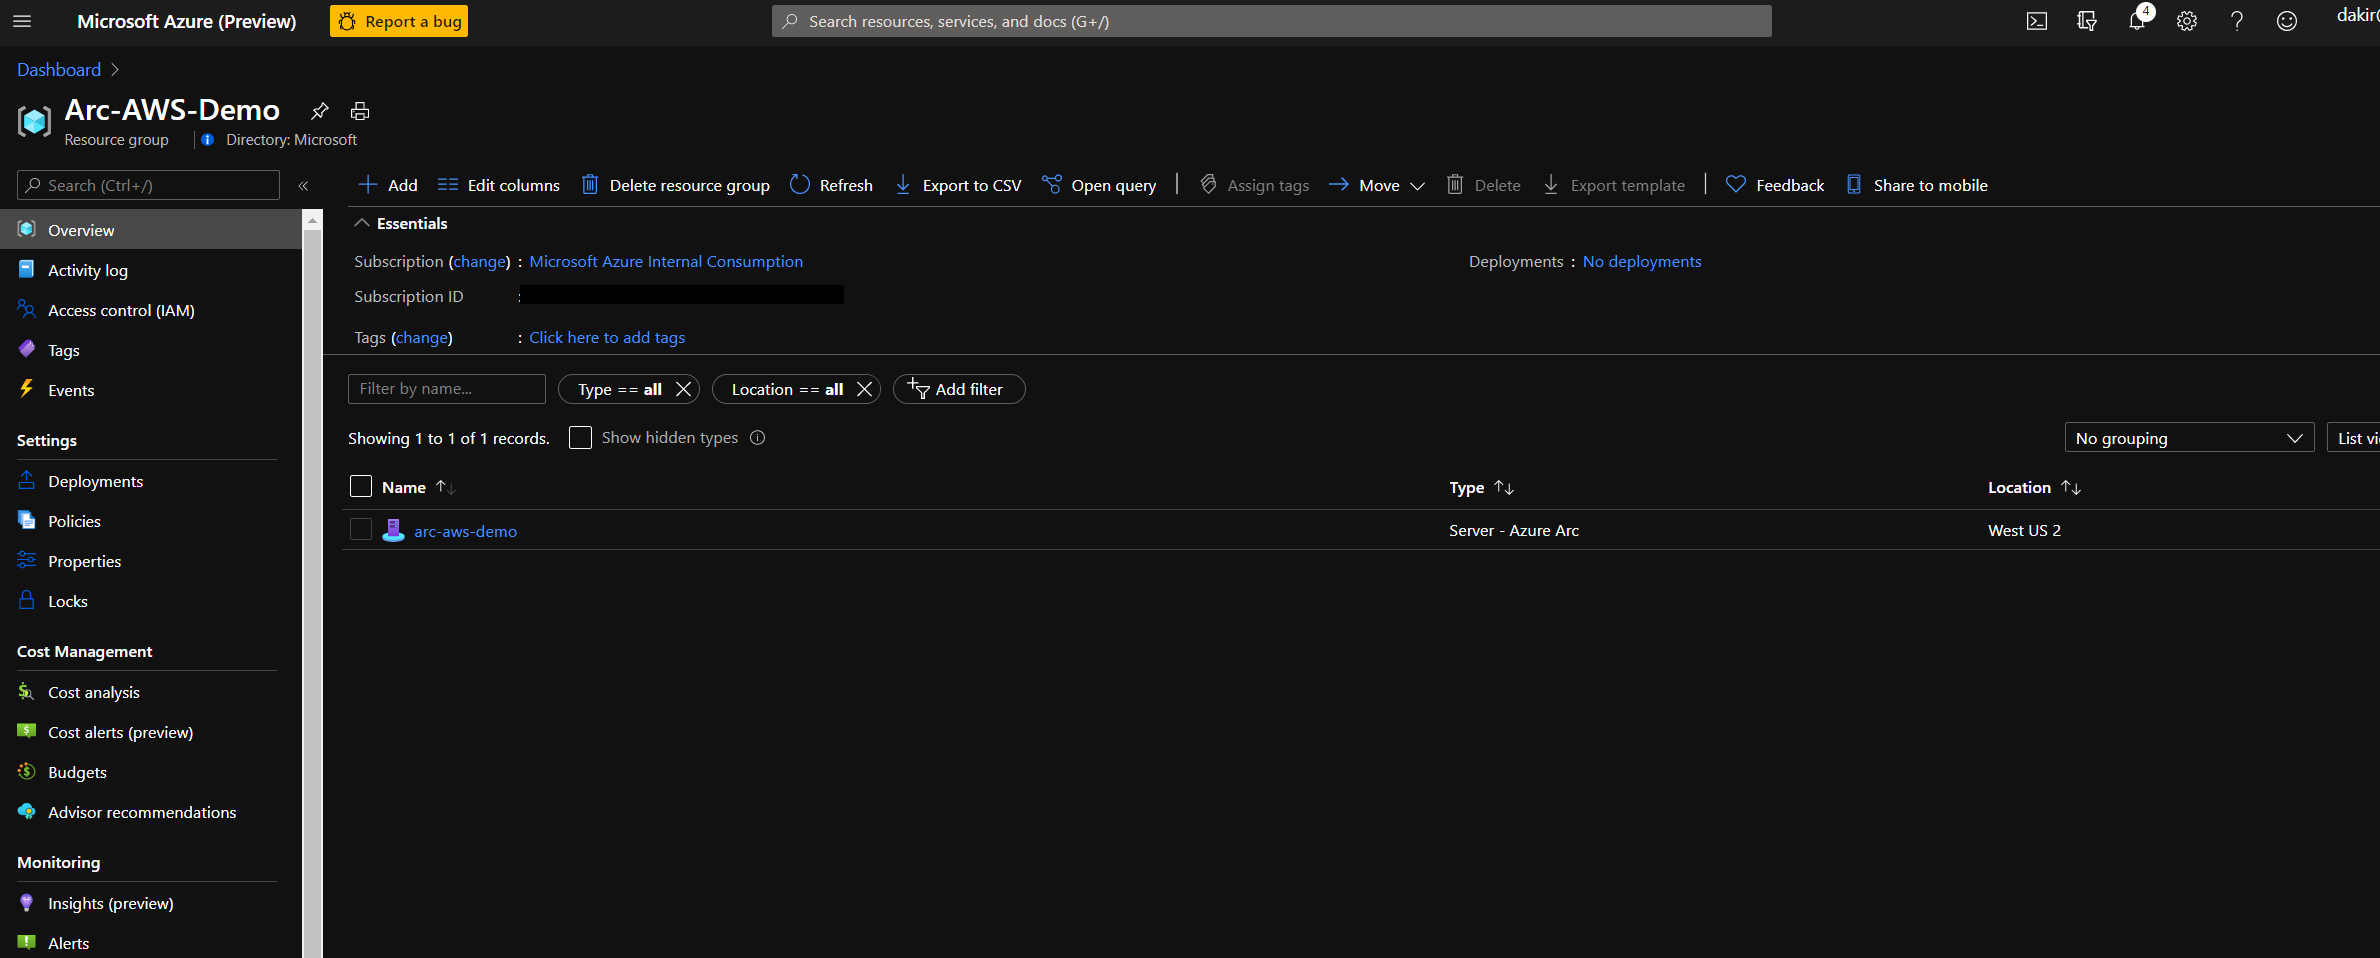Add a new resource with Add
Viewport: 2380px width, 958px height.
pos(388,185)
